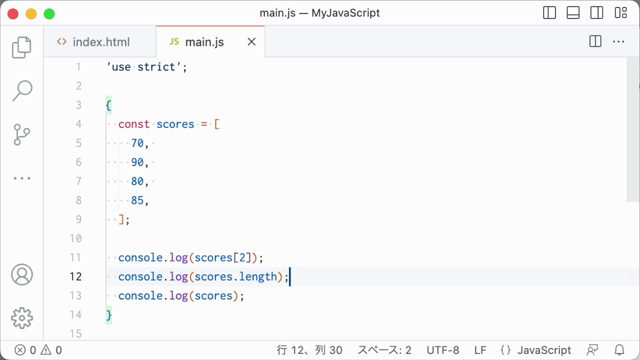Close the main.js tab

[251, 42]
